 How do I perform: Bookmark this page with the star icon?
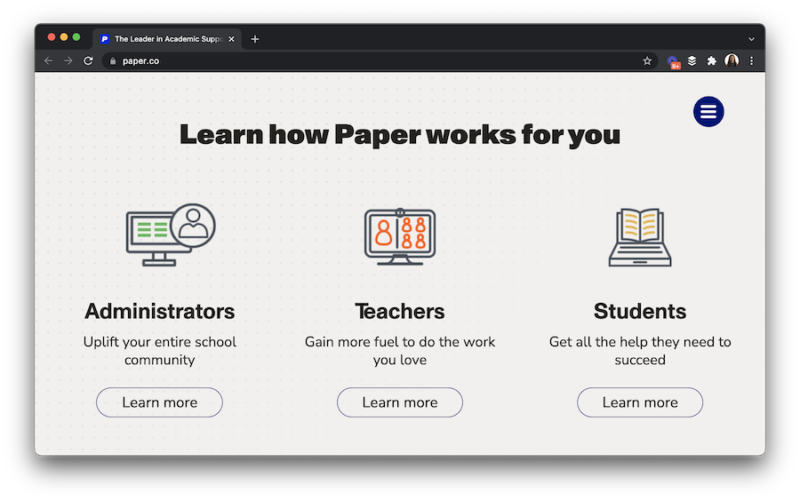tap(647, 61)
